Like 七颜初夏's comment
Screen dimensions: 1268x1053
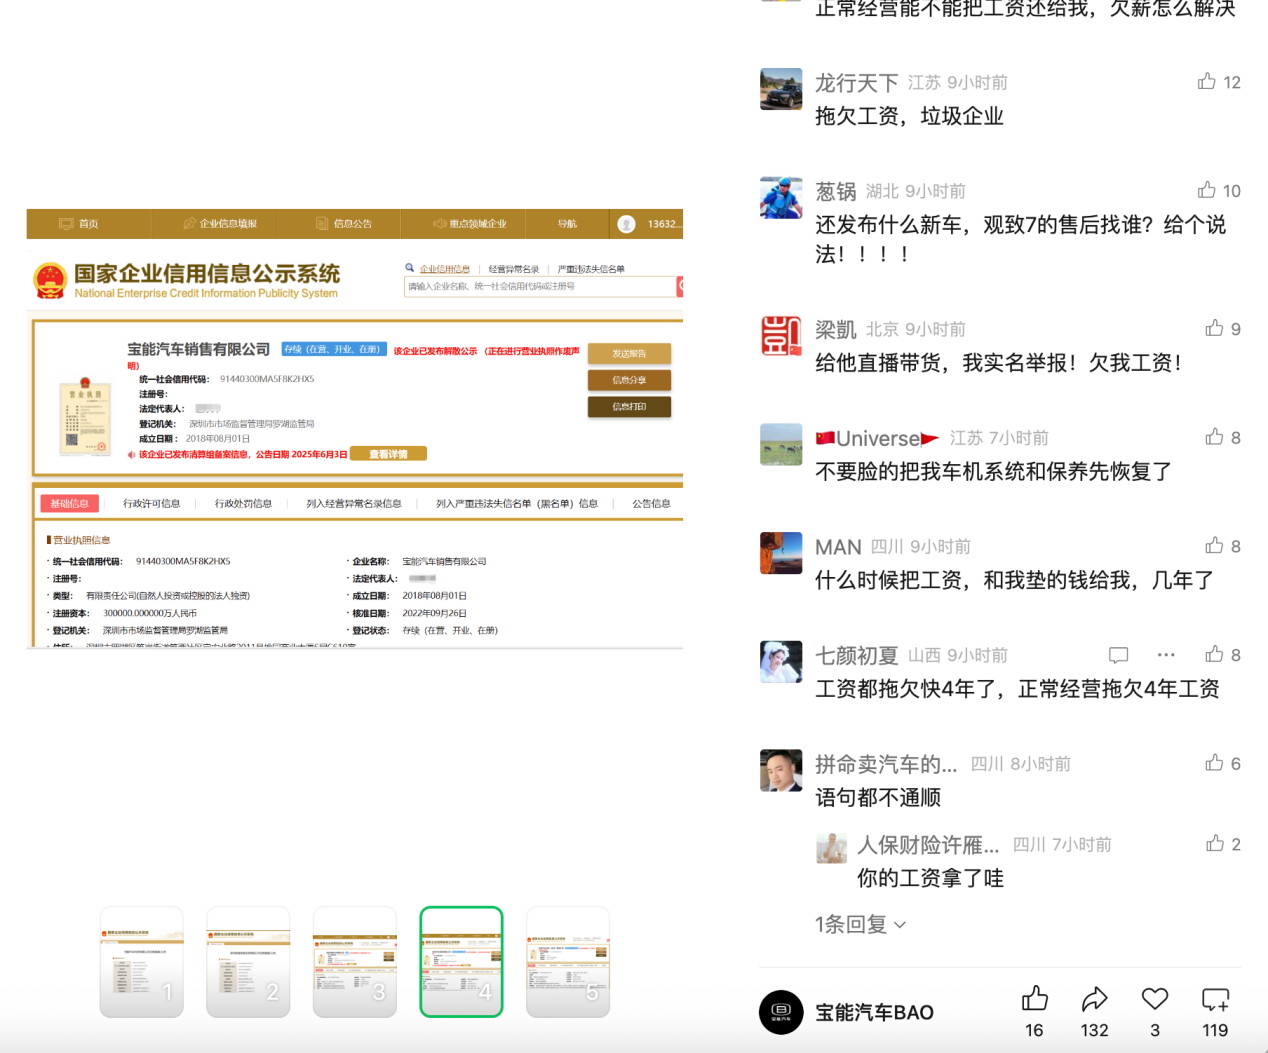(1214, 654)
